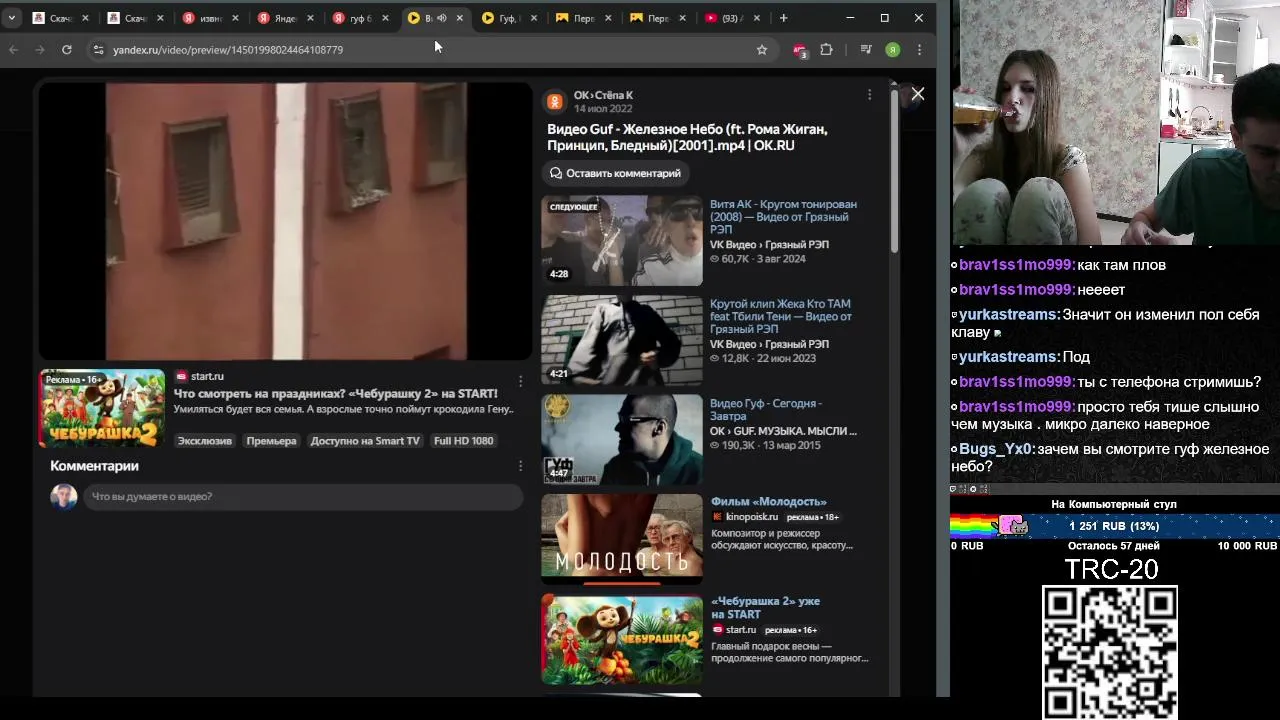Open 'Что смотреть на праздниках?' ad link

(336, 394)
